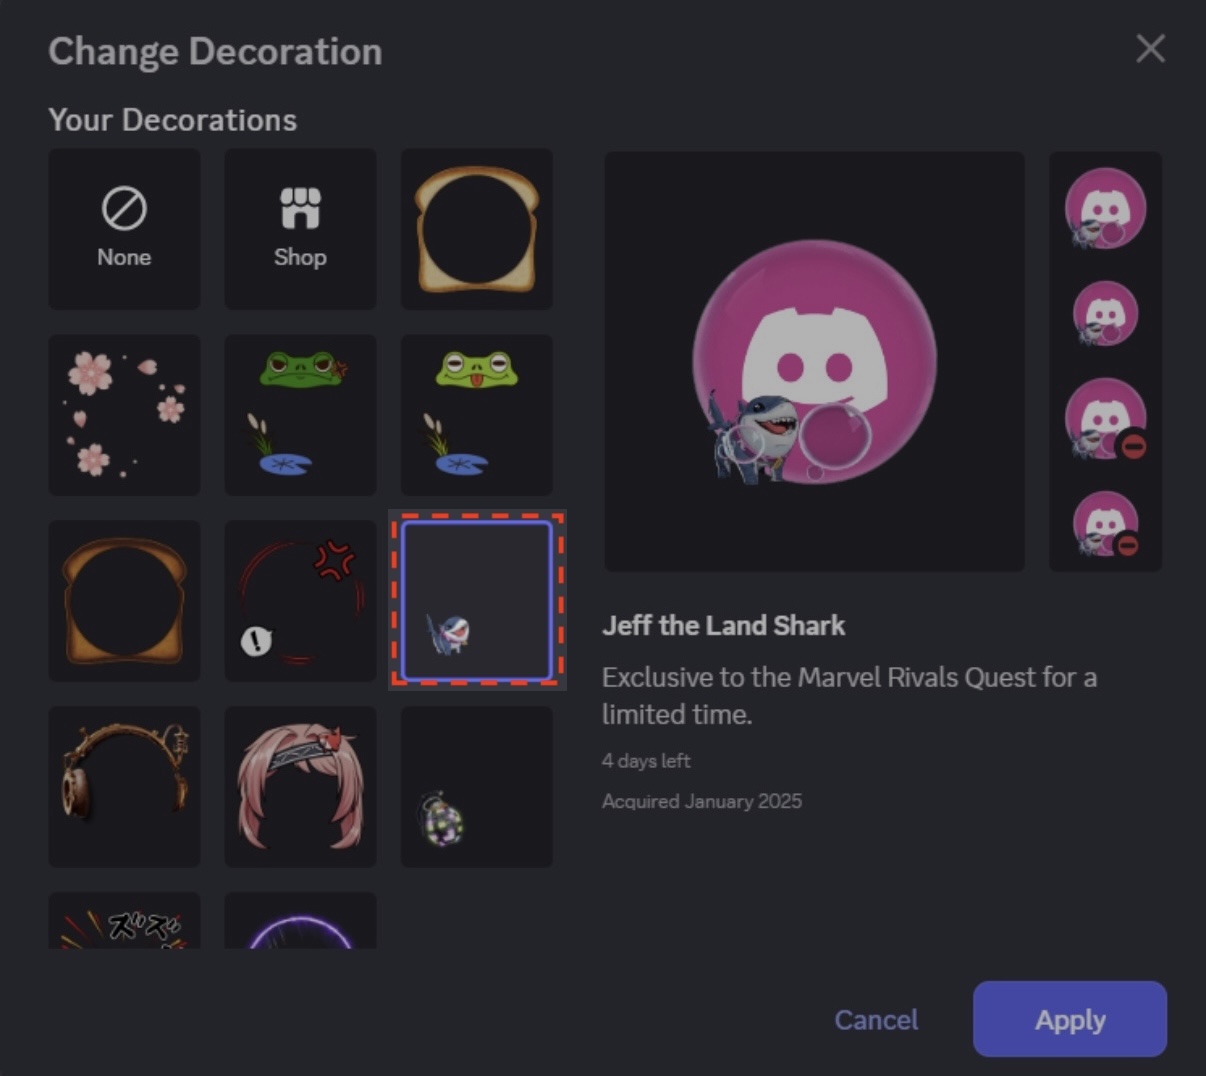Open the decoration Shop
This screenshot has width=1206, height=1076.
(299, 228)
